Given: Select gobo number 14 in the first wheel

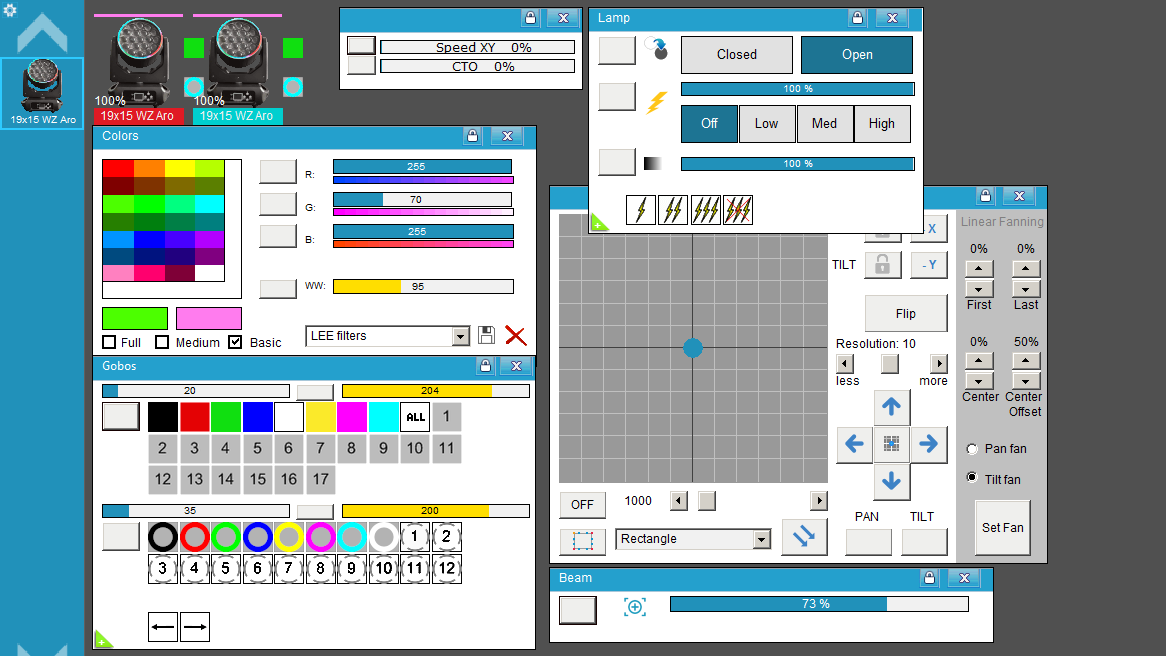Looking at the screenshot, I should pos(226,479).
